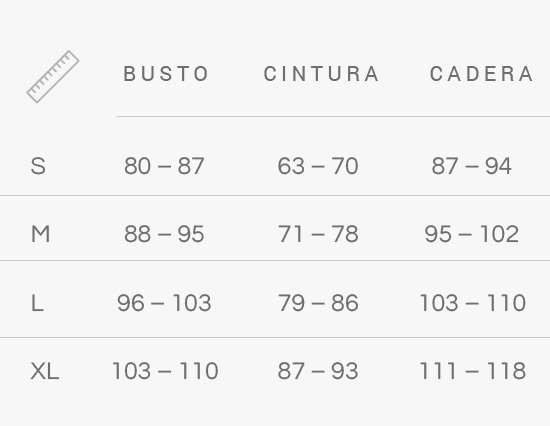Click the XL size row label
This screenshot has height=426, width=550.
coord(45,371)
